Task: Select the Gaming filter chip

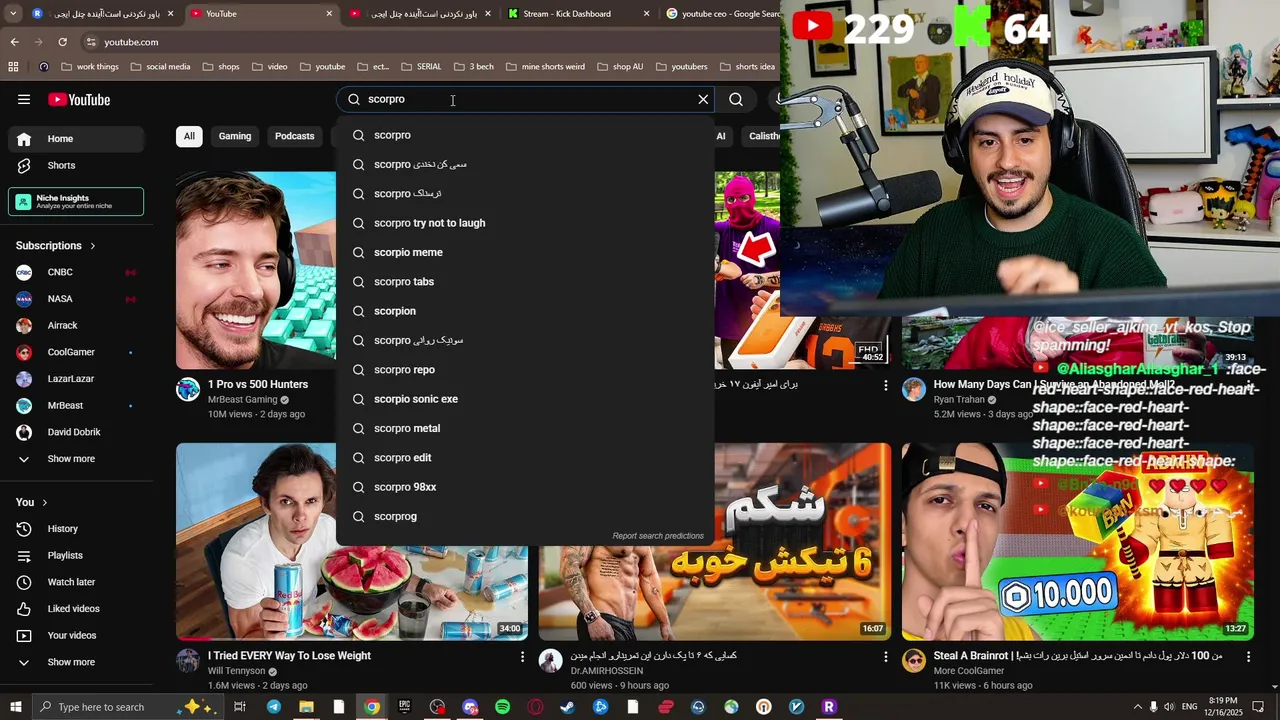Action: tap(235, 136)
